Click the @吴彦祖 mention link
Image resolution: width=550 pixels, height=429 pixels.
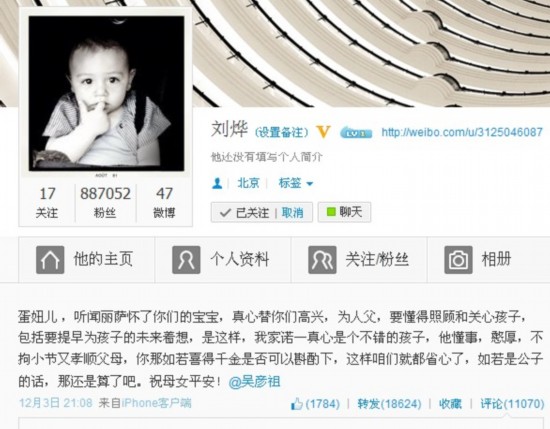coord(254,382)
